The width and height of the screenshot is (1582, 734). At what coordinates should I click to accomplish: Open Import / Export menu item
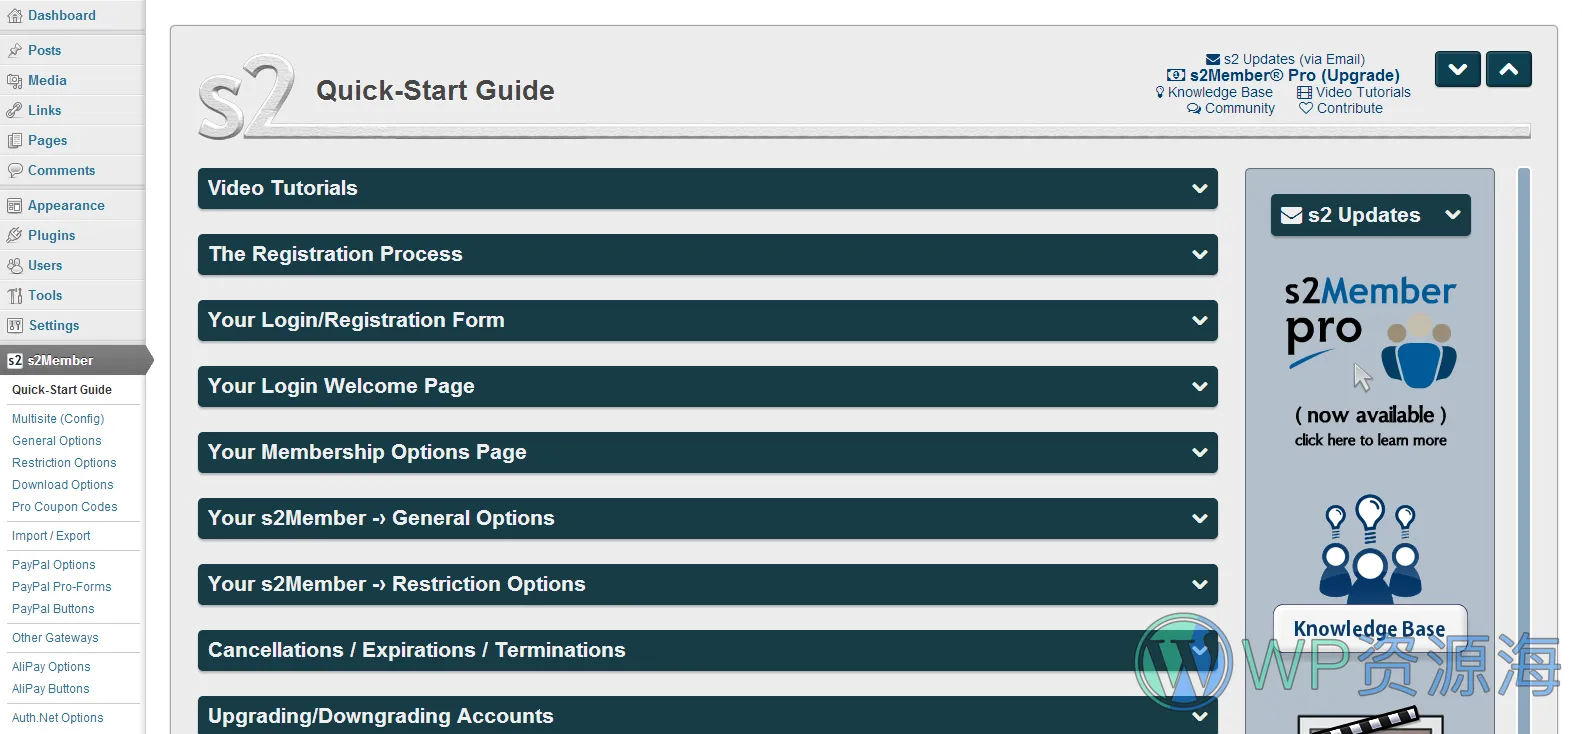coord(51,536)
